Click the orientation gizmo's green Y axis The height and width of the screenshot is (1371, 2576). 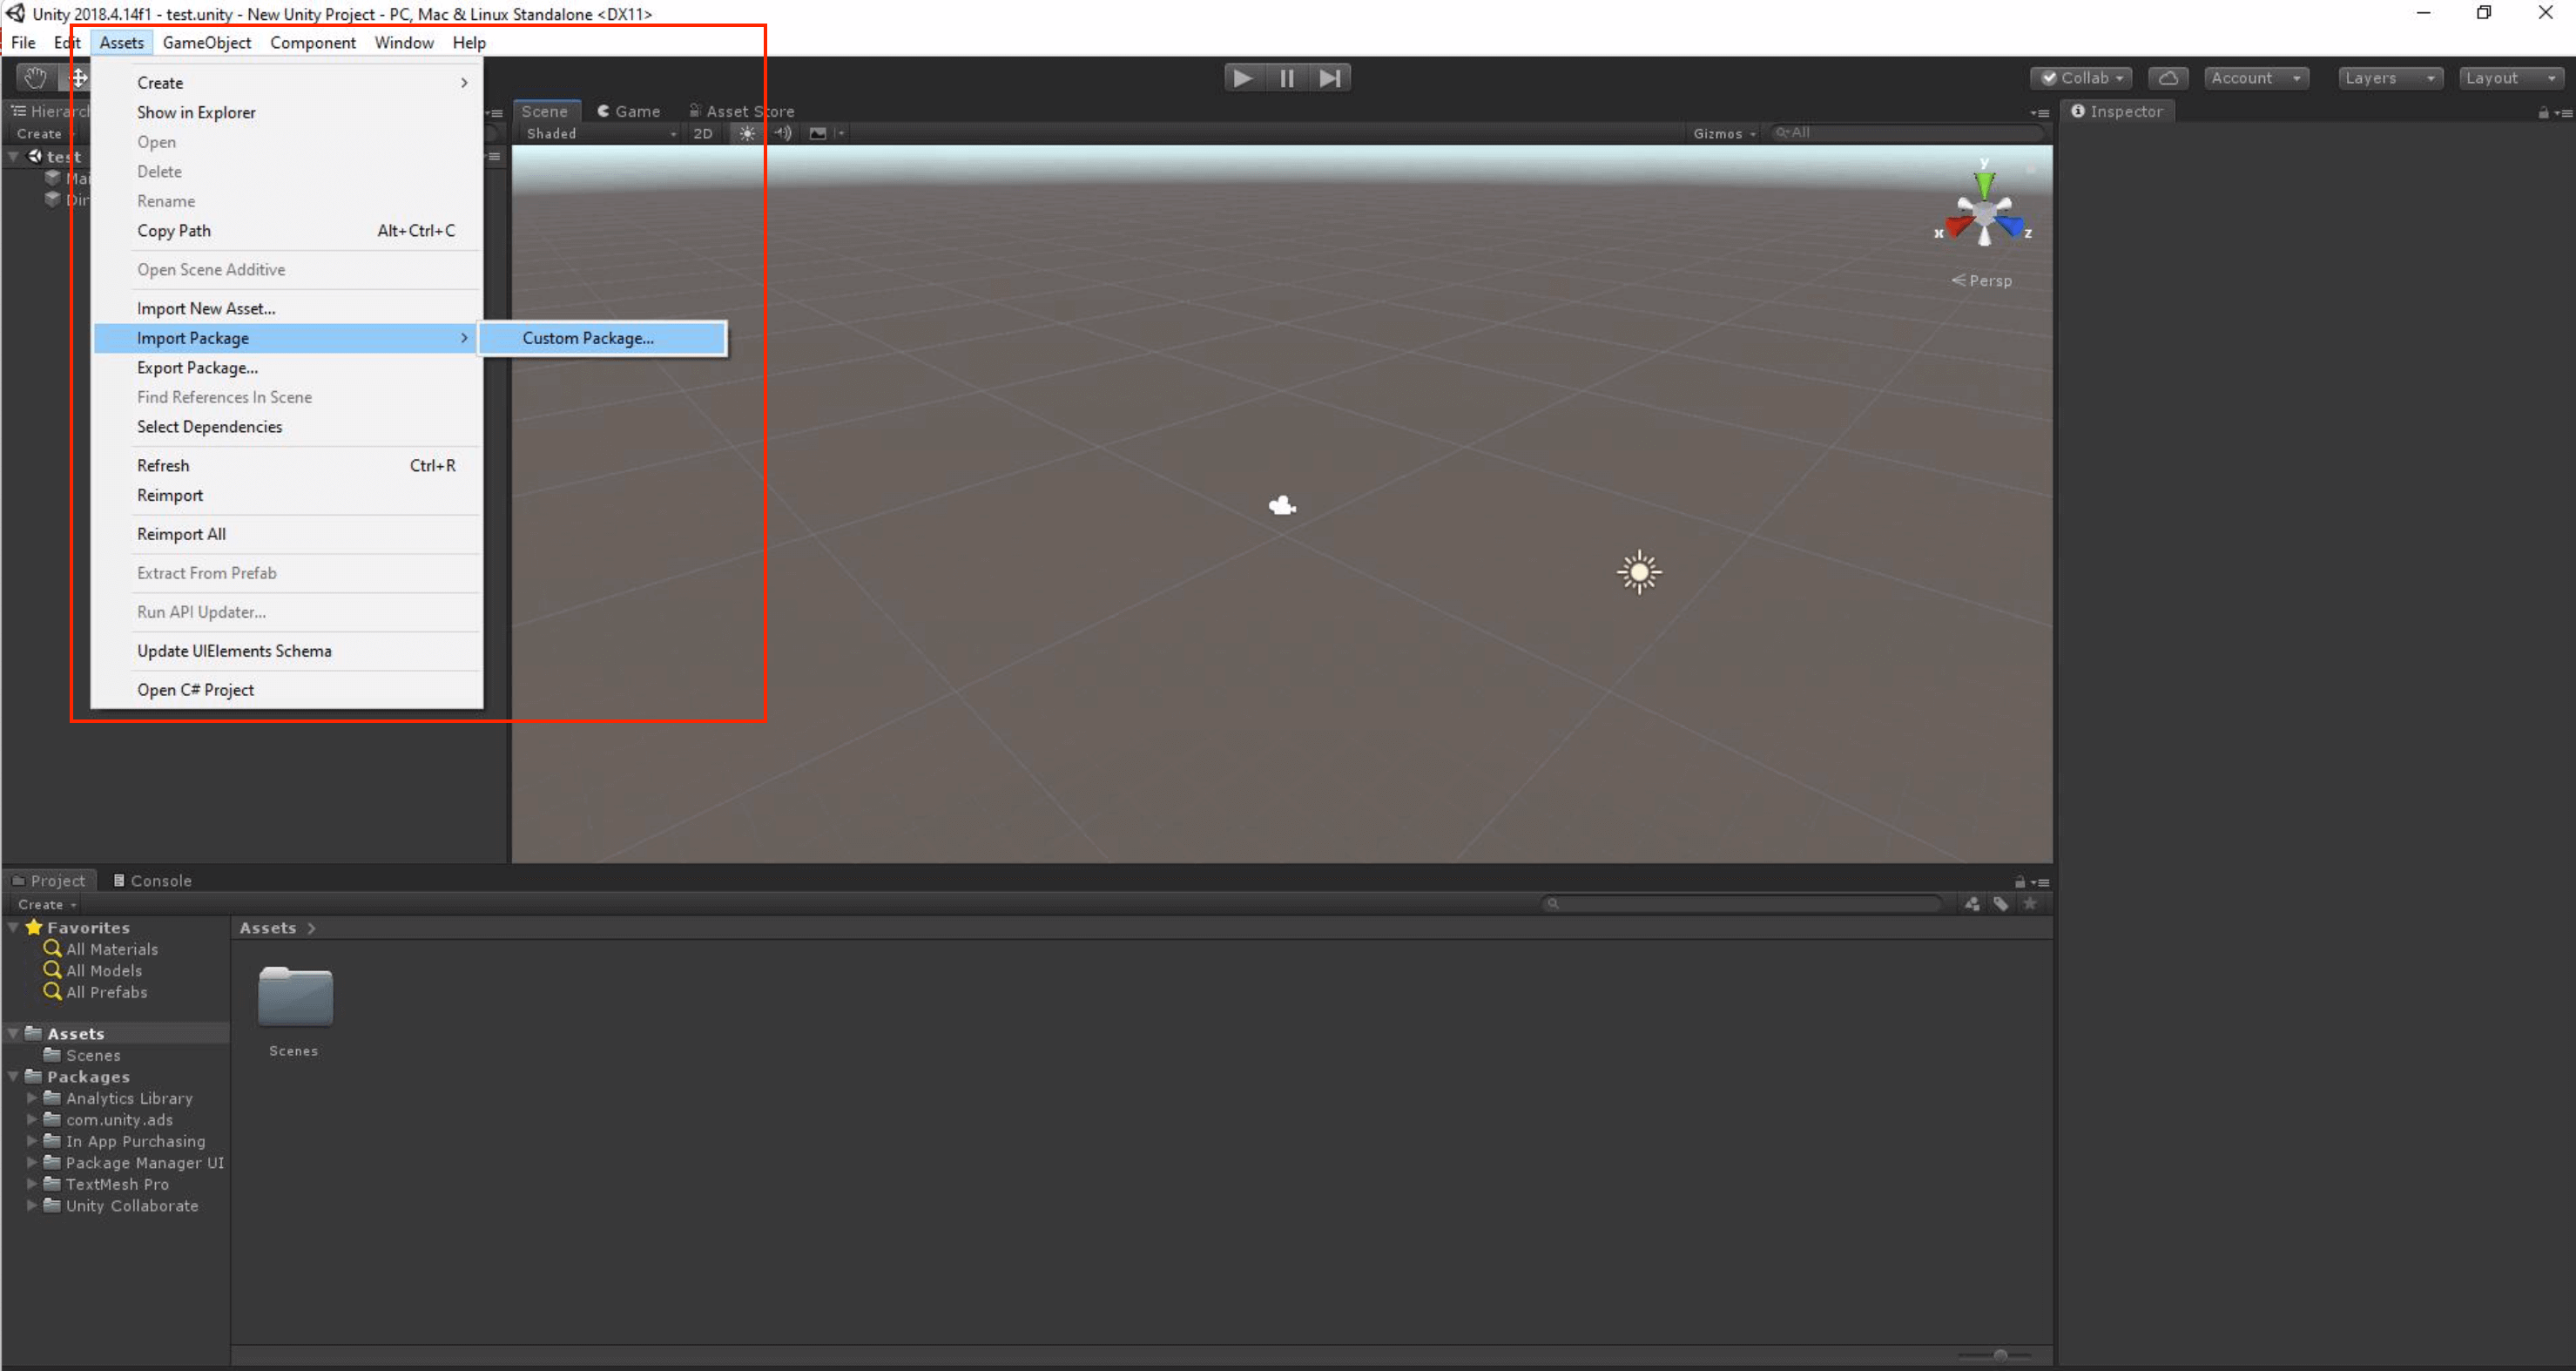pyautogui.click(x=1984, y=182)
